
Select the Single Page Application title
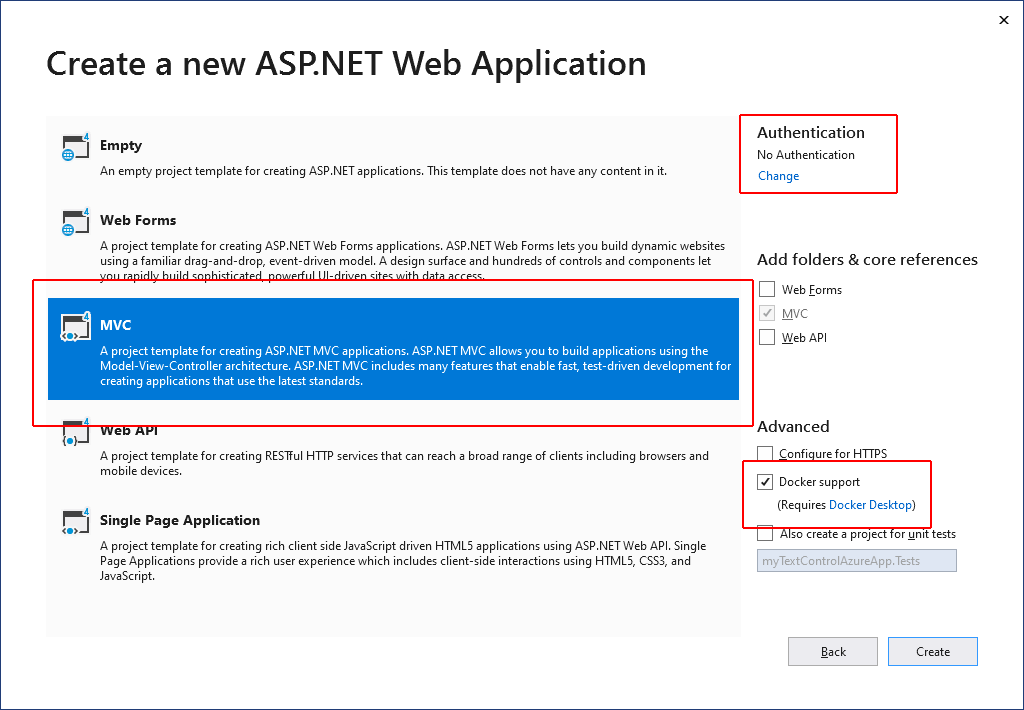click(x=180, y=520)
